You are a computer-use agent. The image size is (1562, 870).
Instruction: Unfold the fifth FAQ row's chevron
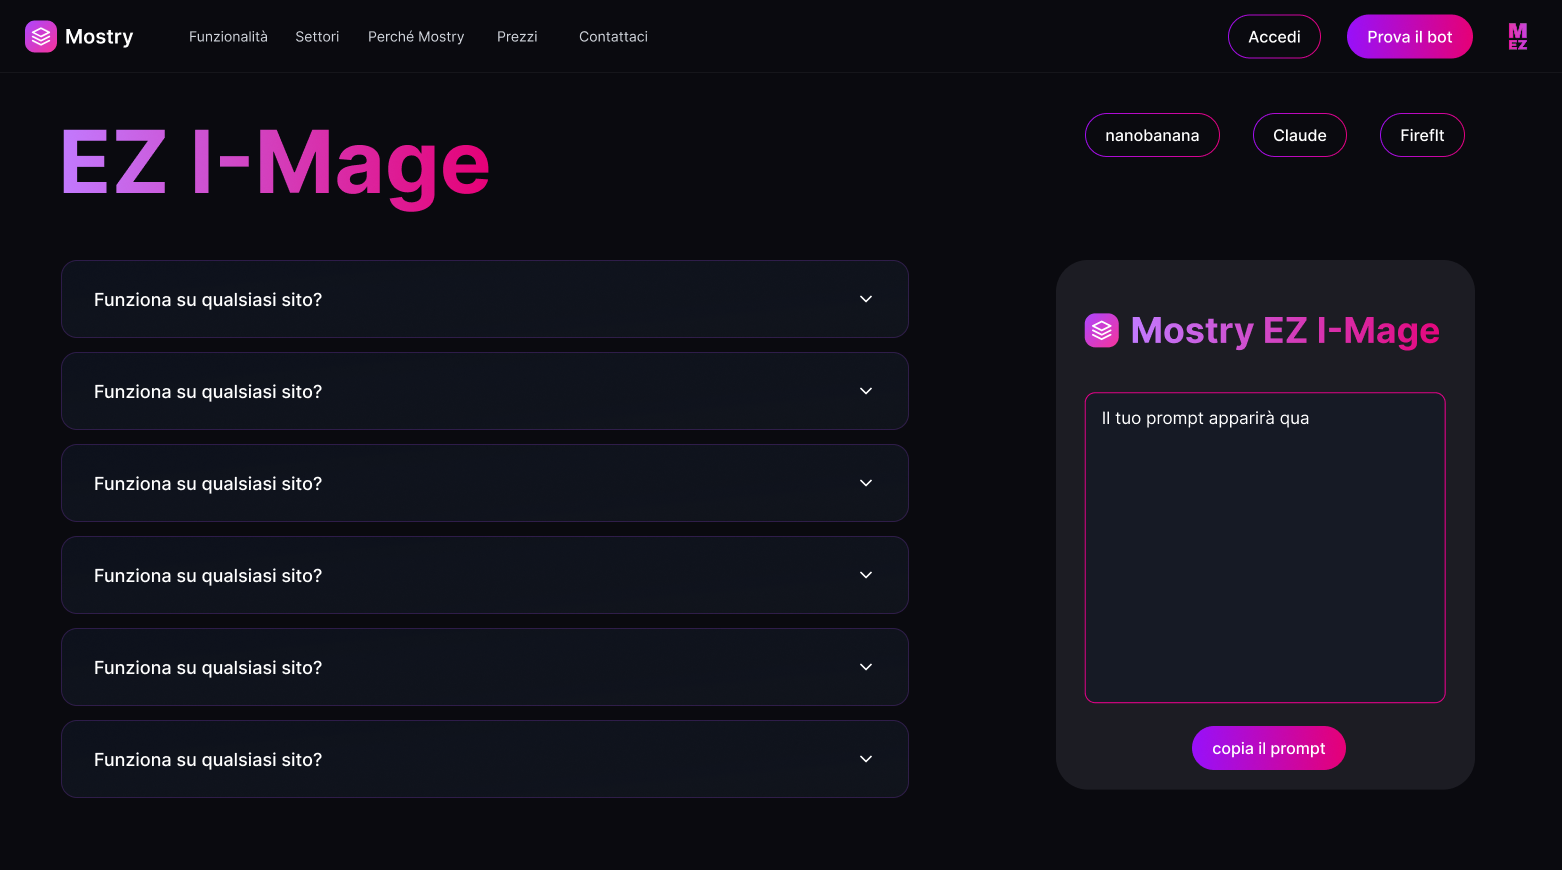click(x=866, y=667)
